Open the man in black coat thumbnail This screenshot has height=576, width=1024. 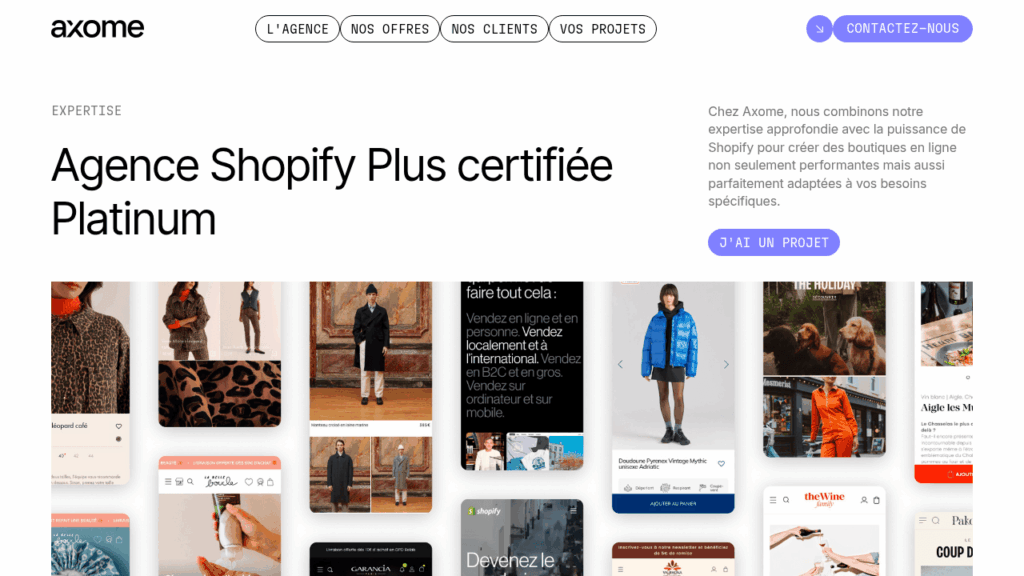point(370,351)
